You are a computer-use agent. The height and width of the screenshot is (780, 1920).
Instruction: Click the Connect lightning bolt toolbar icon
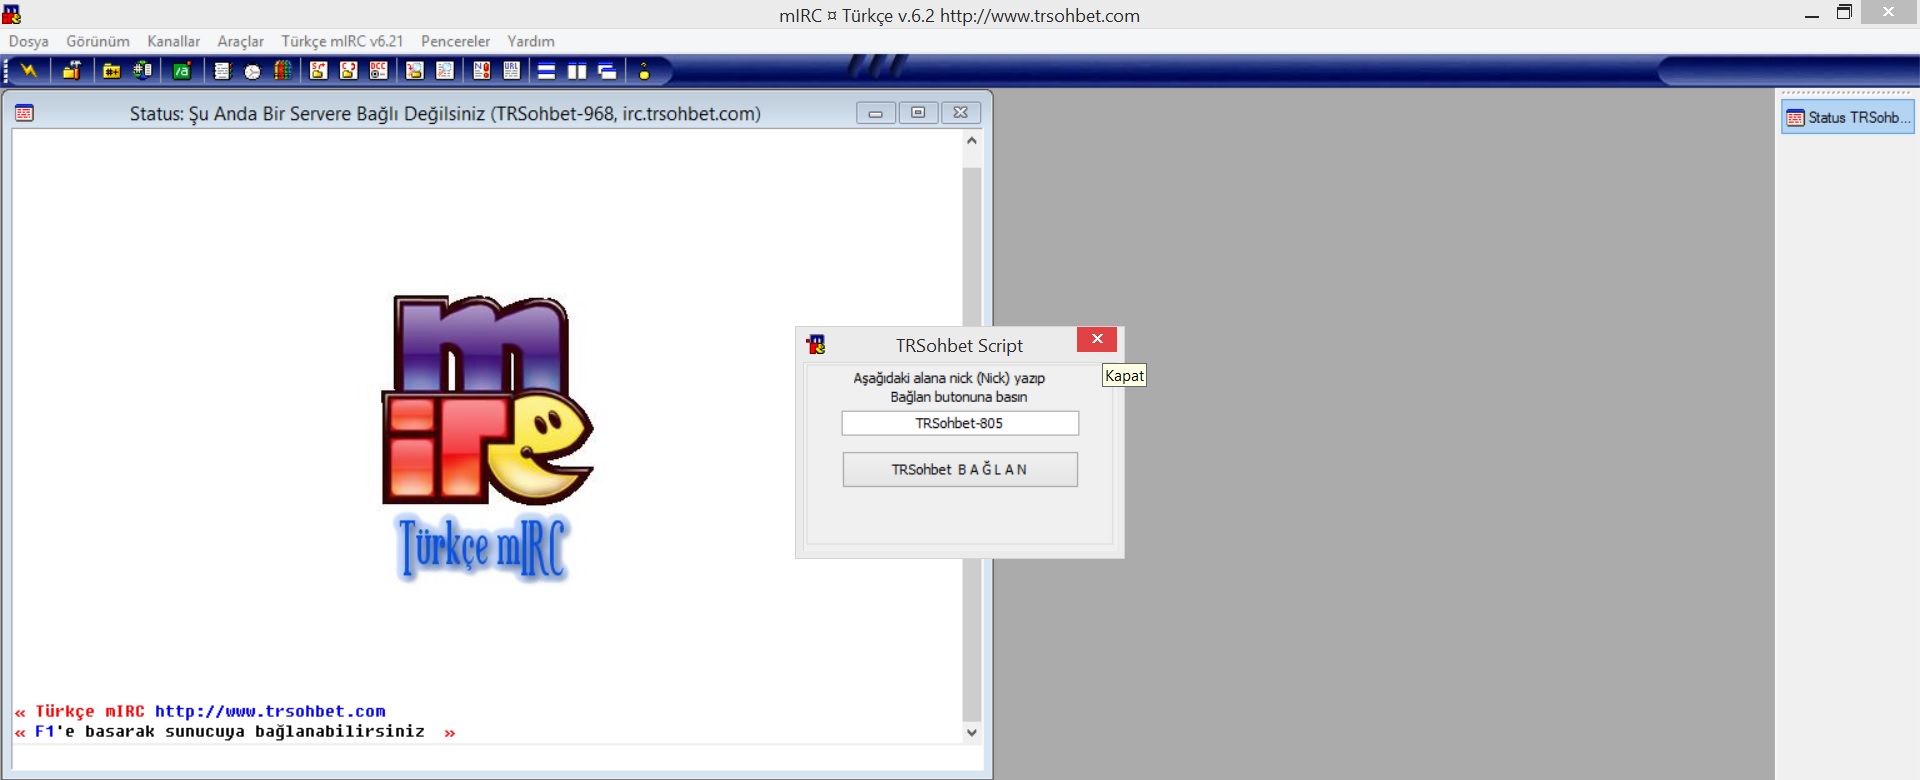click(29, 71)
